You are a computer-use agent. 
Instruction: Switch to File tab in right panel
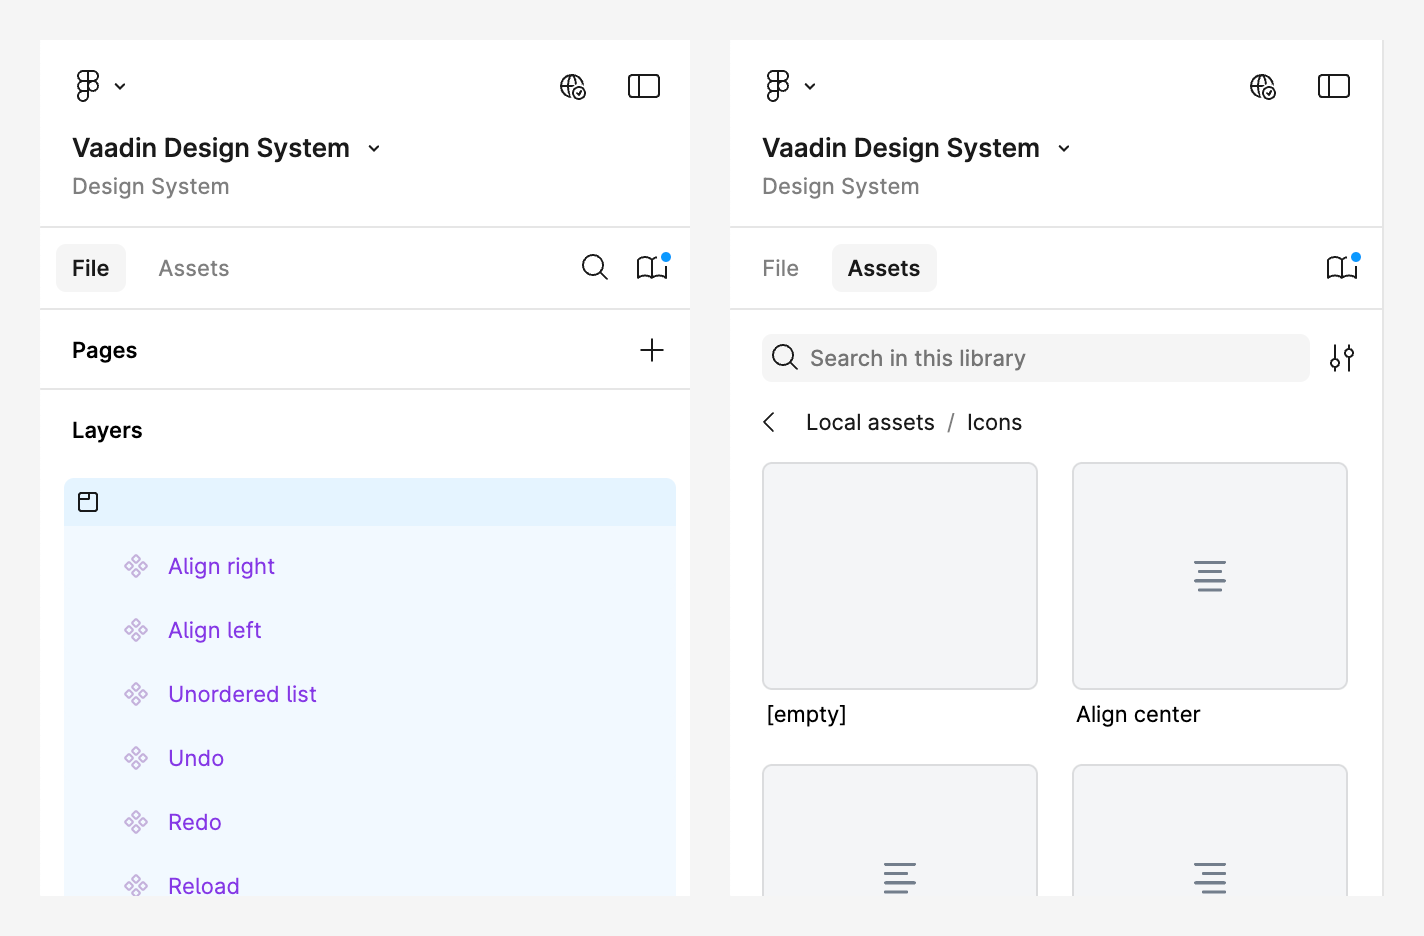[781, 268]
